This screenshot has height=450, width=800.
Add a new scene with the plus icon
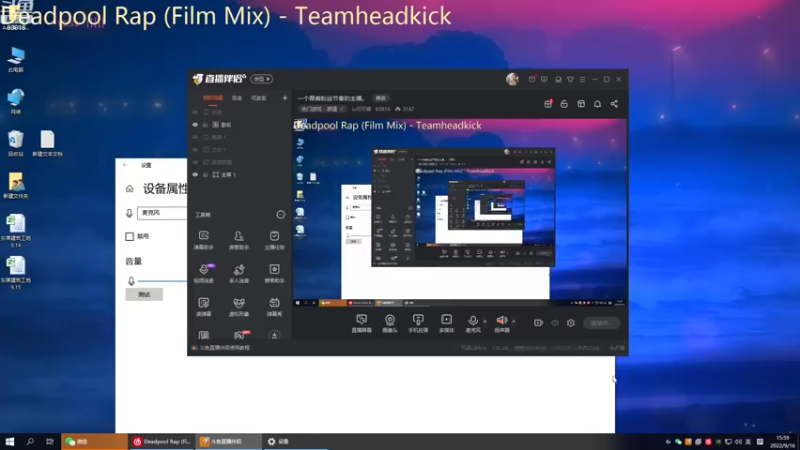[285, 98]
